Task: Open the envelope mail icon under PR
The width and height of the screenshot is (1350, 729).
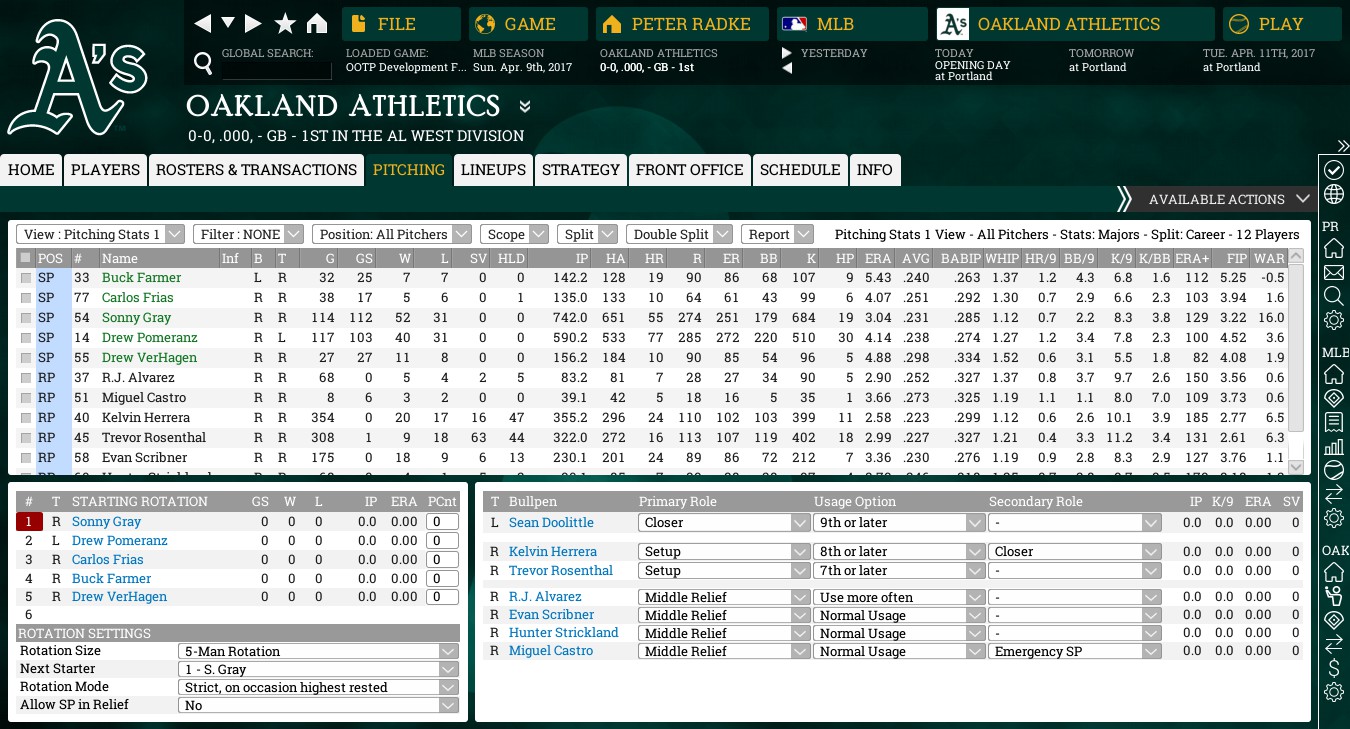Action: point(1333,272)
